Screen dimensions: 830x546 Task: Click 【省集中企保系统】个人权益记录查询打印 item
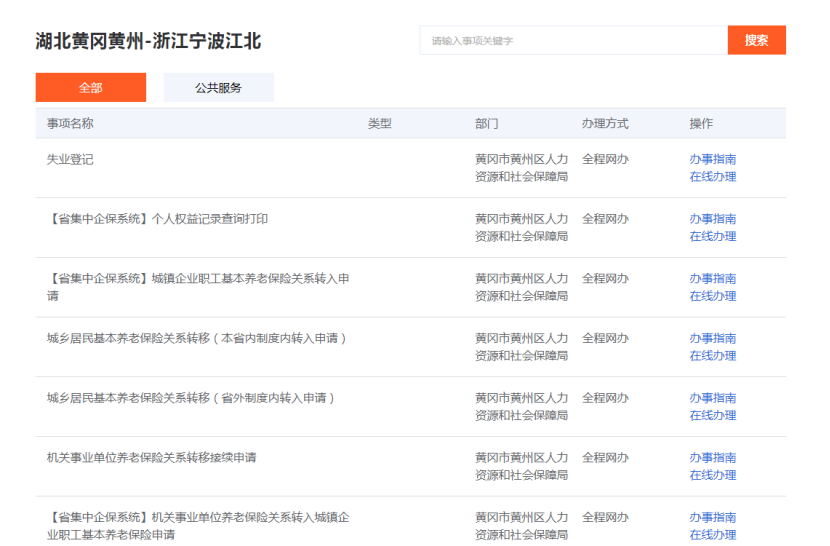point(157,219)
